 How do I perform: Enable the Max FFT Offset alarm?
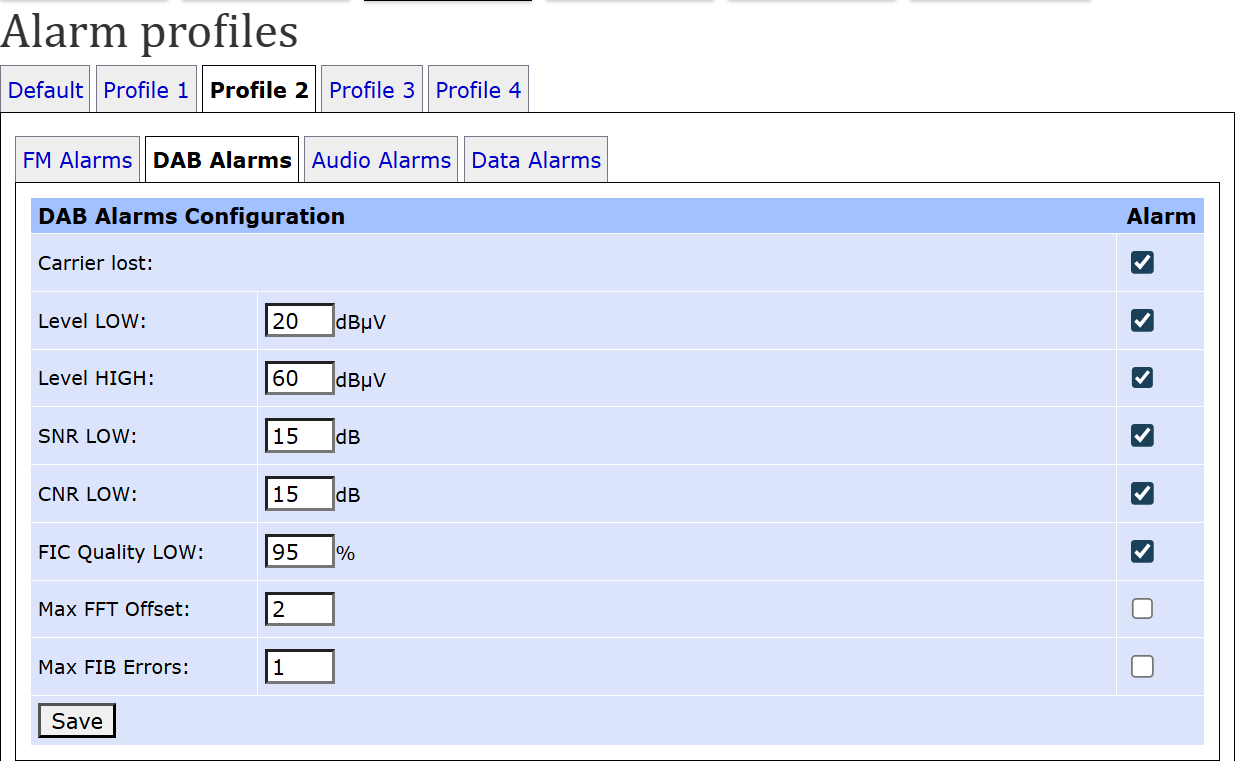pyautogui.click(x=1142, y=609)
